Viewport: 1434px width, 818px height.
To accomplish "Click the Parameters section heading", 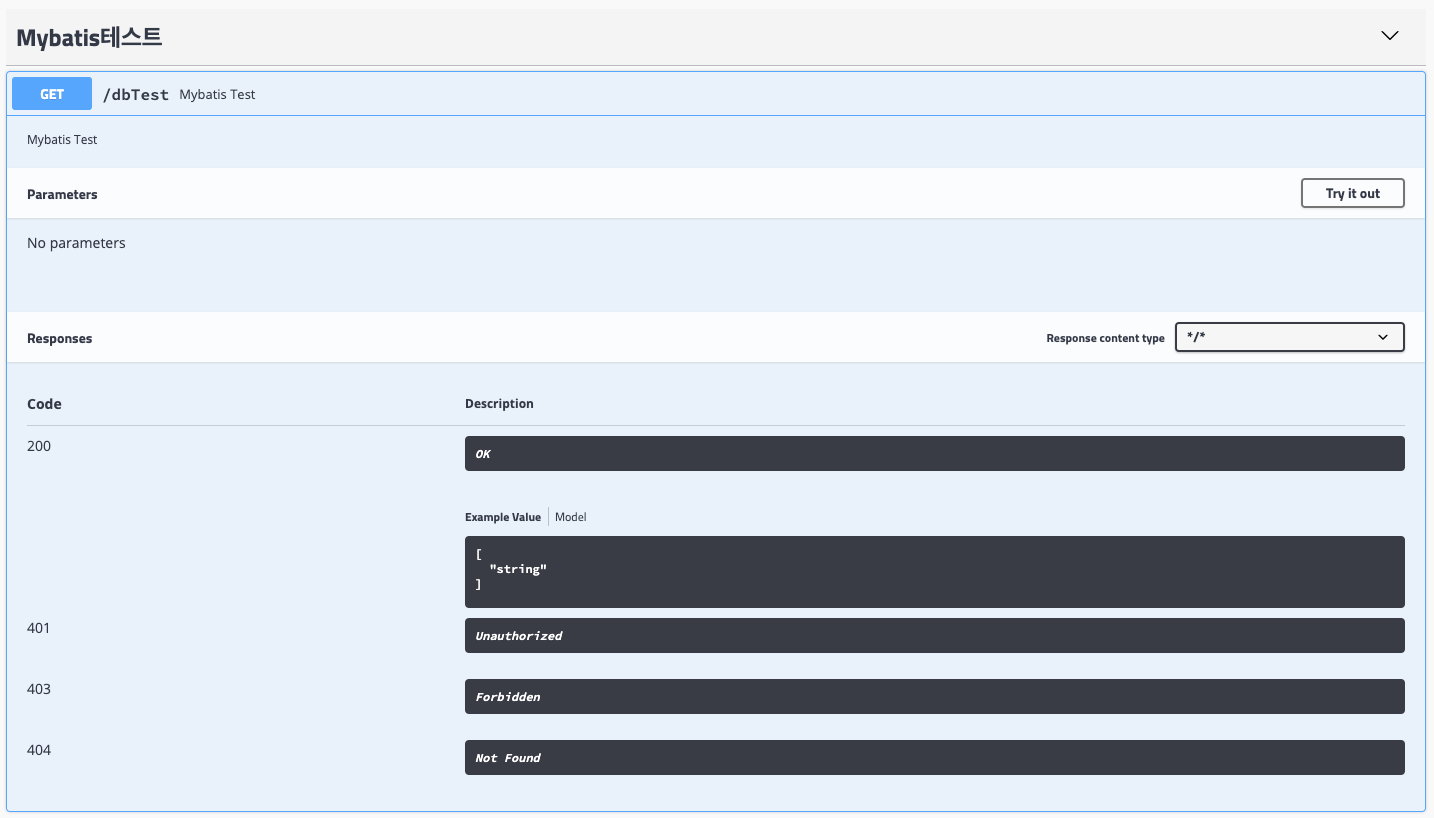I will coord(62,194).
